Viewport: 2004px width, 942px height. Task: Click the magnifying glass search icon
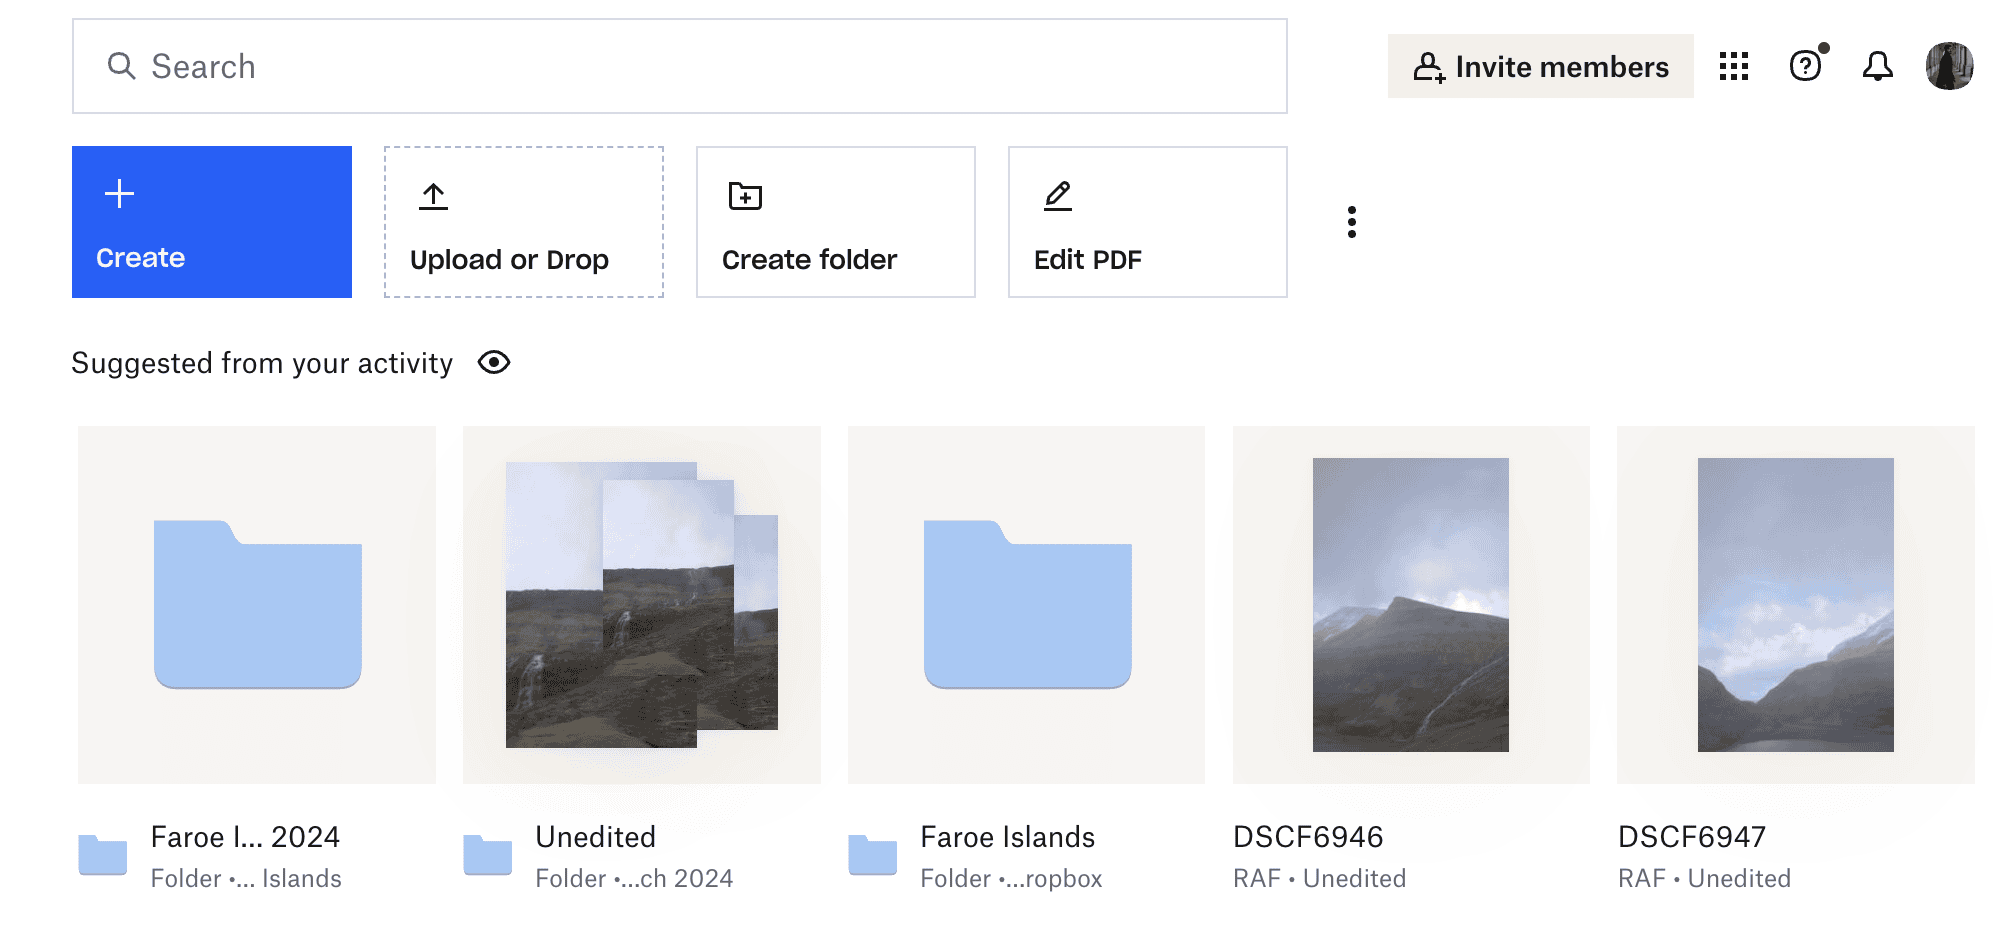click(121, 66)
